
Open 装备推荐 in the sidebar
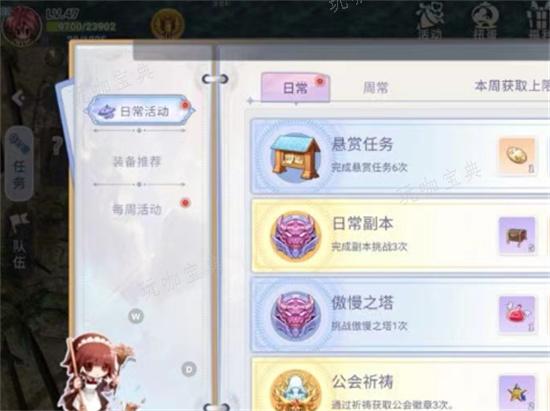[x=137, y=162]
